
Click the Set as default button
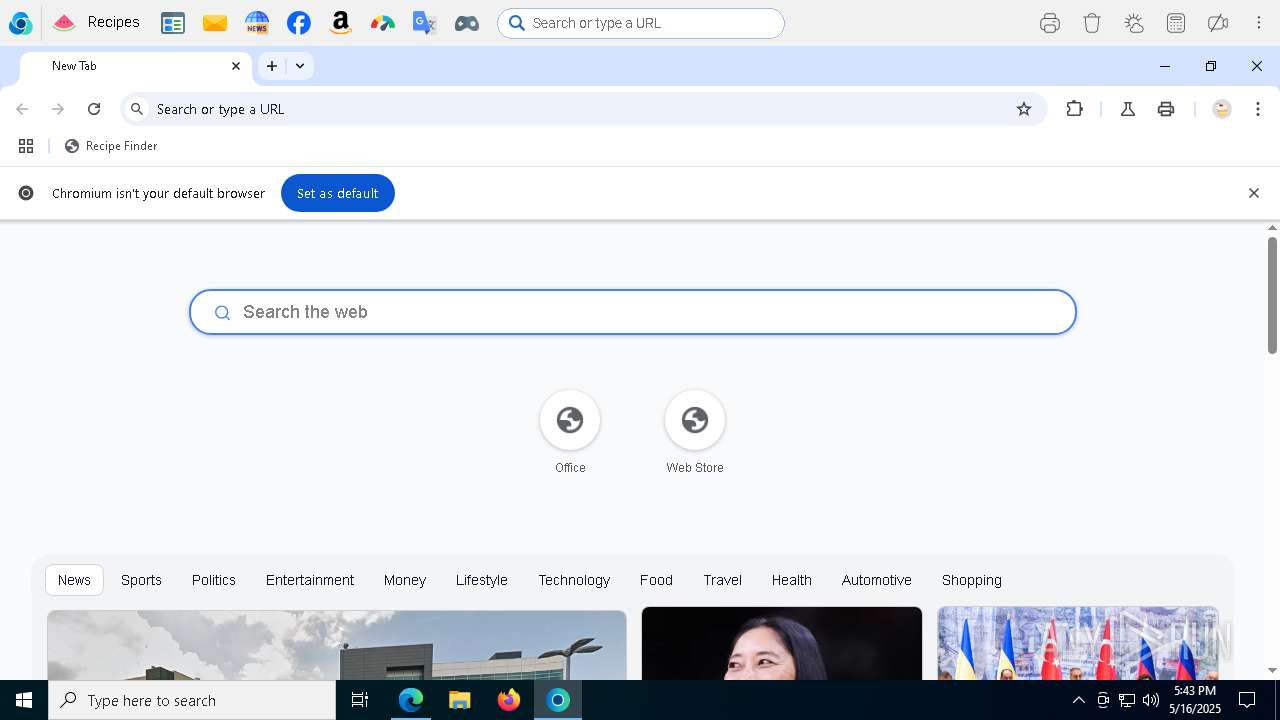(x=337, y=193)
